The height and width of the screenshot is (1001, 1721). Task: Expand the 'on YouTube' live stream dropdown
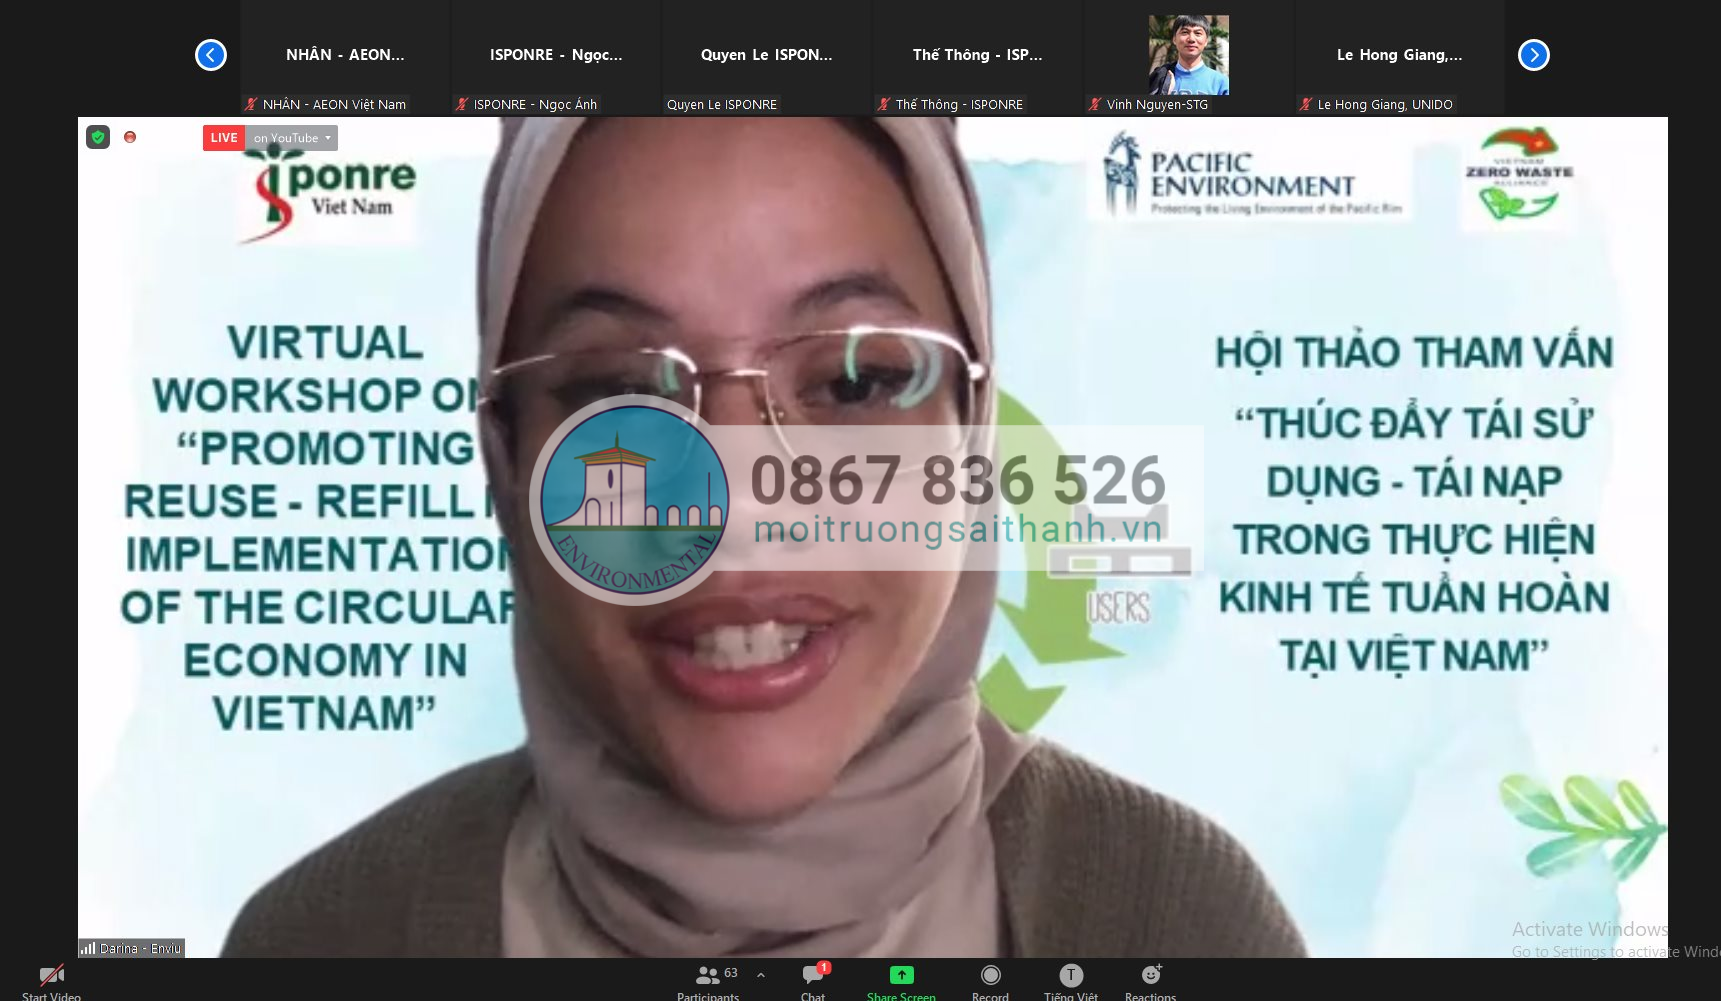point(292,138)
